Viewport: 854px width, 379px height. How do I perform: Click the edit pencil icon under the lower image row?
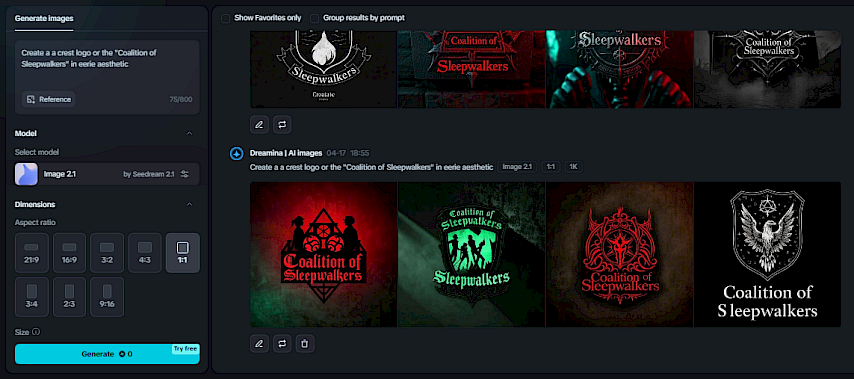259,344
